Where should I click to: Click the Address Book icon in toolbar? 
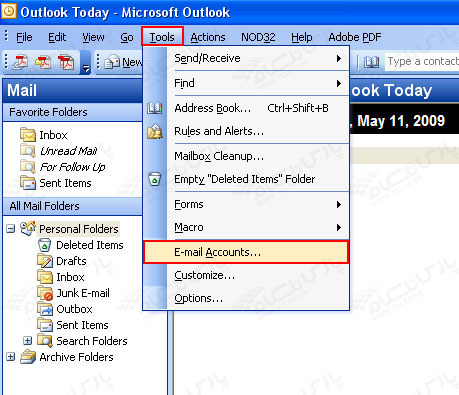pyautogui.click(x=371, y=62)
